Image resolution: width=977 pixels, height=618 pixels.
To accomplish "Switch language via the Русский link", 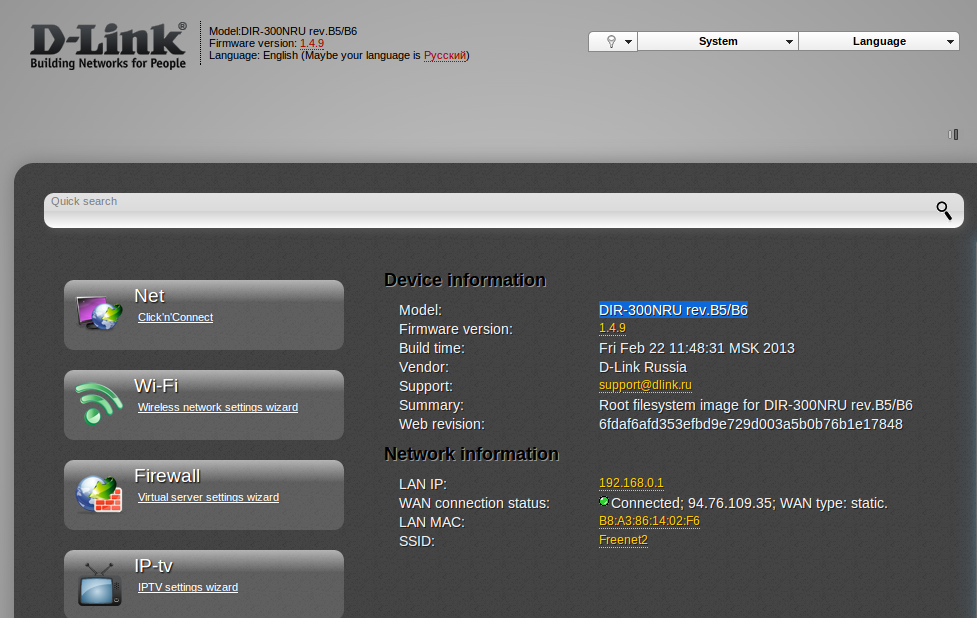I will pyautogui.click(x=445, y=56).
